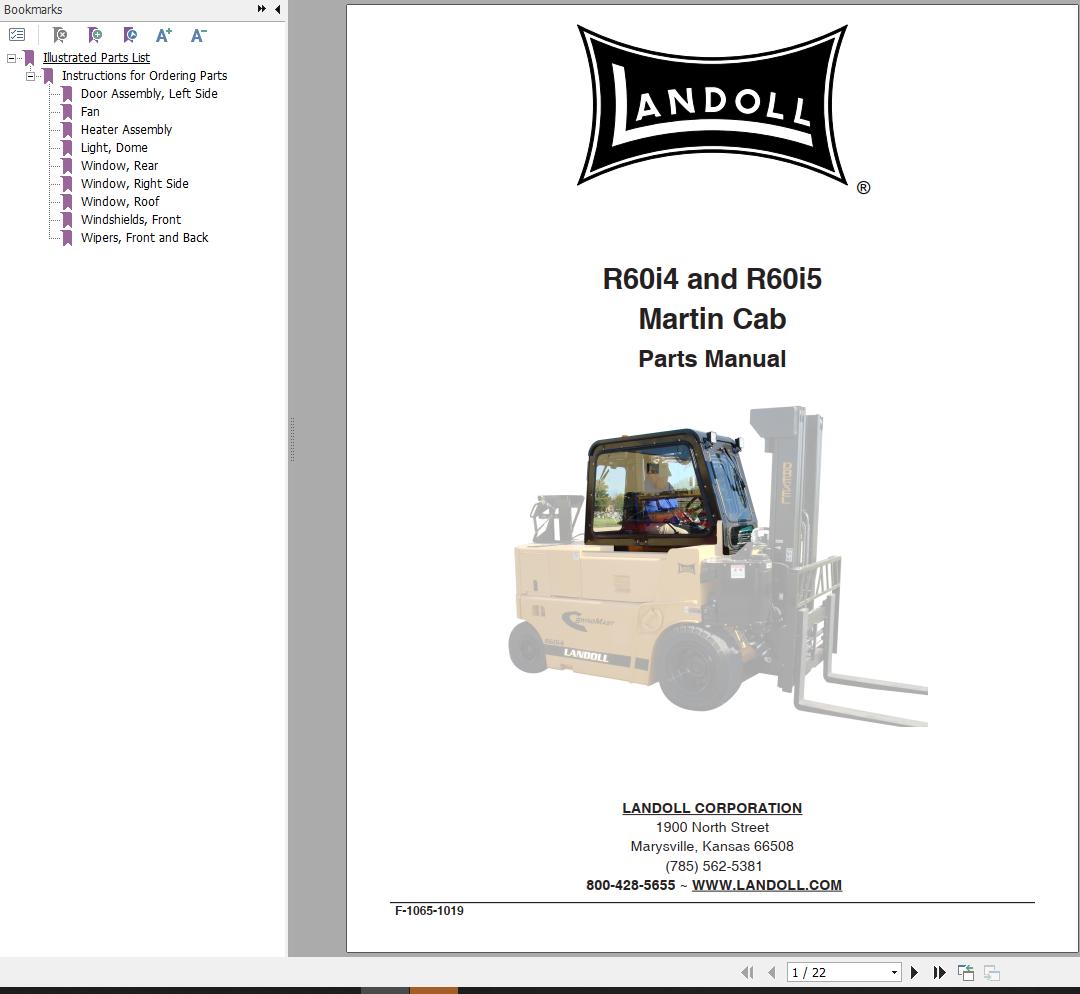The width and height of the screenshot is (1080, 994).
Task: Collapse the Instructions for Ordering Parts node
Action: pyautogui.click(x=29, y=75)
